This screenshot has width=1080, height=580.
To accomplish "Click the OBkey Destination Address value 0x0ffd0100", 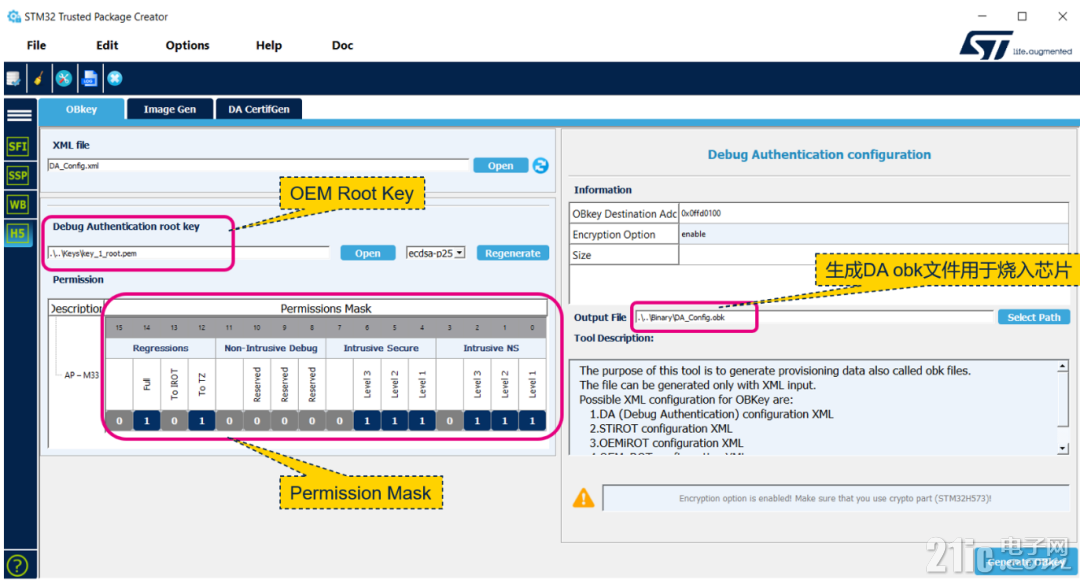I will click(874, 214).
